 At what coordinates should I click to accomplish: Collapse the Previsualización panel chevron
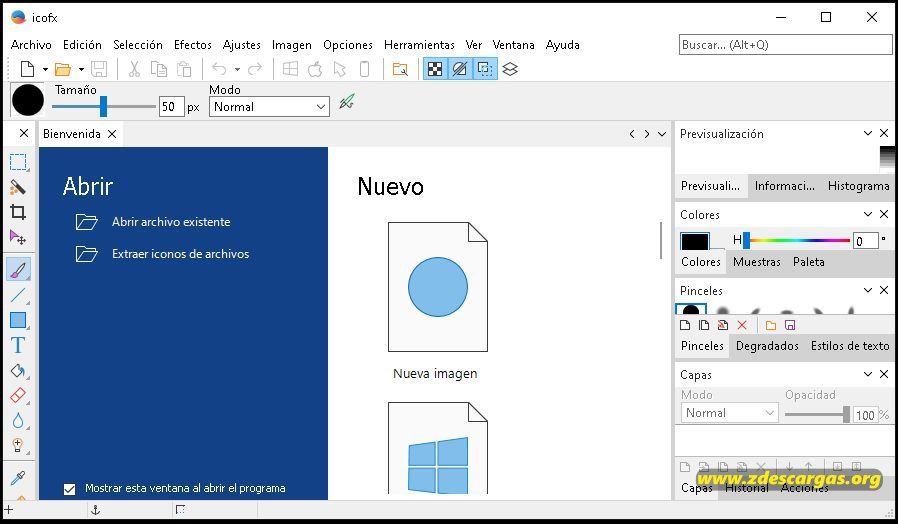click(x=868, y=133)
